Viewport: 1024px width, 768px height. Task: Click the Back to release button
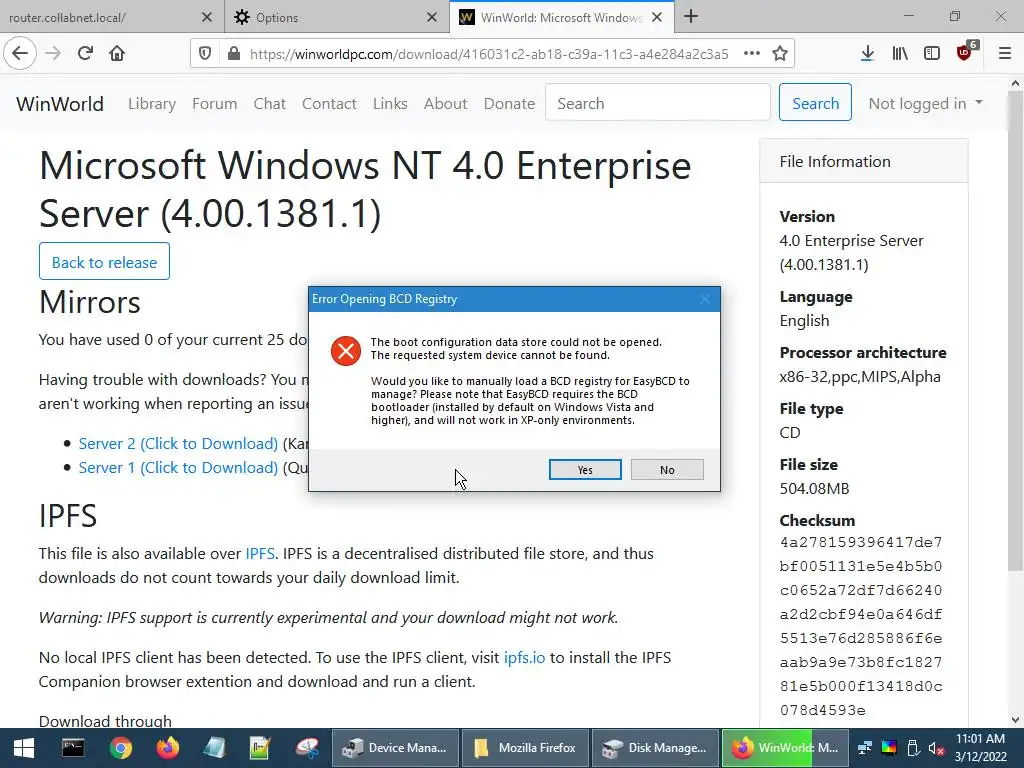pyautogui.click(x=104, y=261)
